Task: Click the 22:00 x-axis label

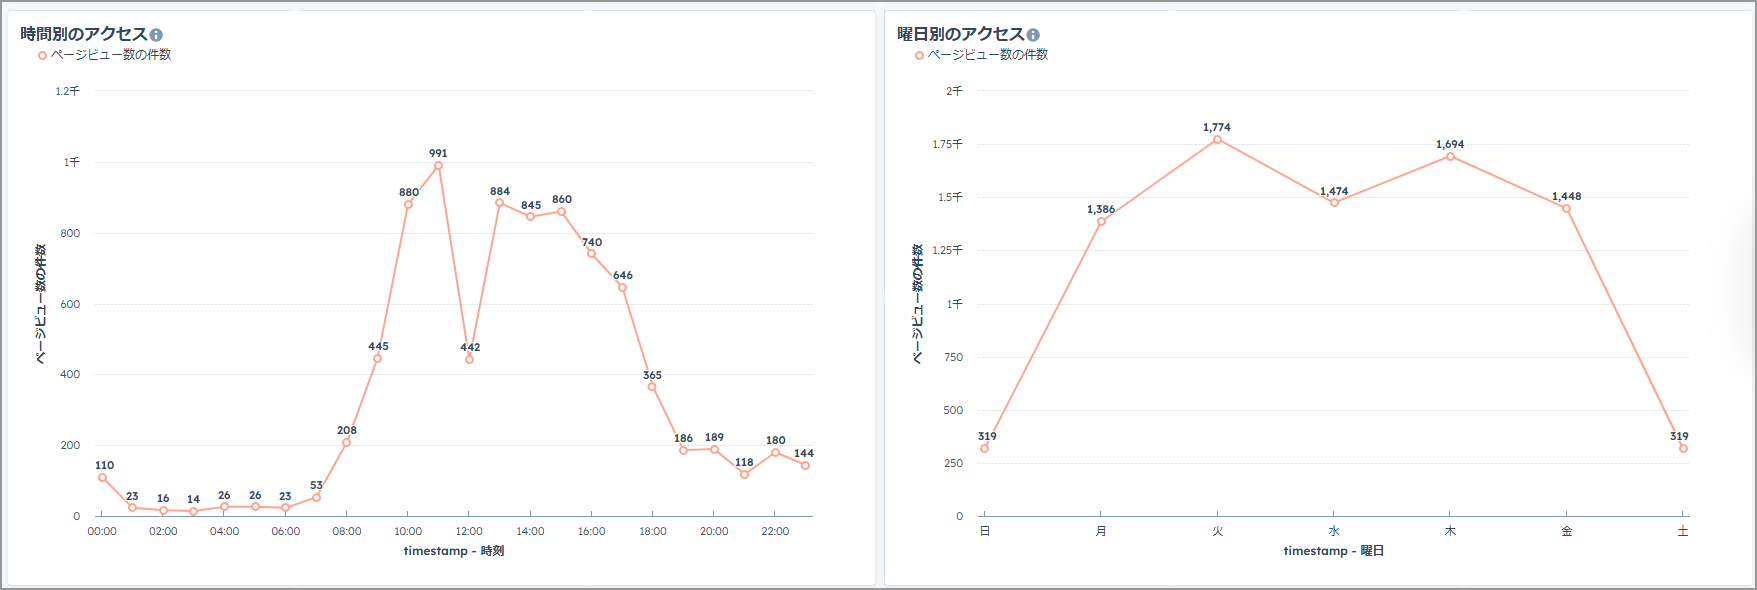Action: click(x=775, y=532)
